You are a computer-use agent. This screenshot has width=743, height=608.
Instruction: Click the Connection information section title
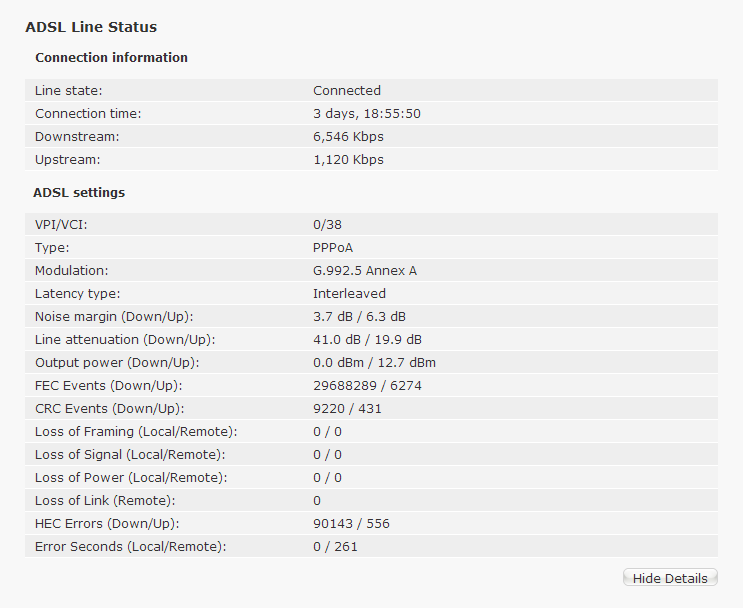(111, 57)
